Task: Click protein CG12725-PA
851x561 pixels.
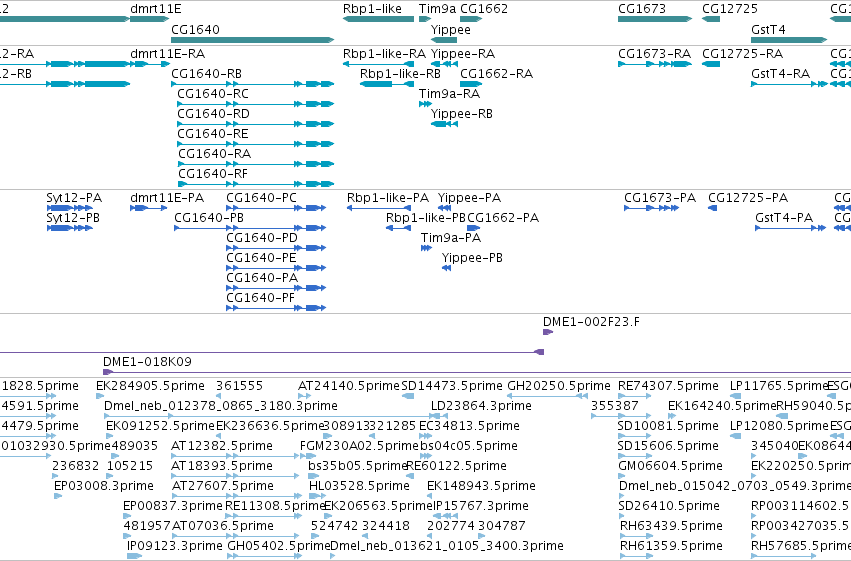Action: pos(713,208)
